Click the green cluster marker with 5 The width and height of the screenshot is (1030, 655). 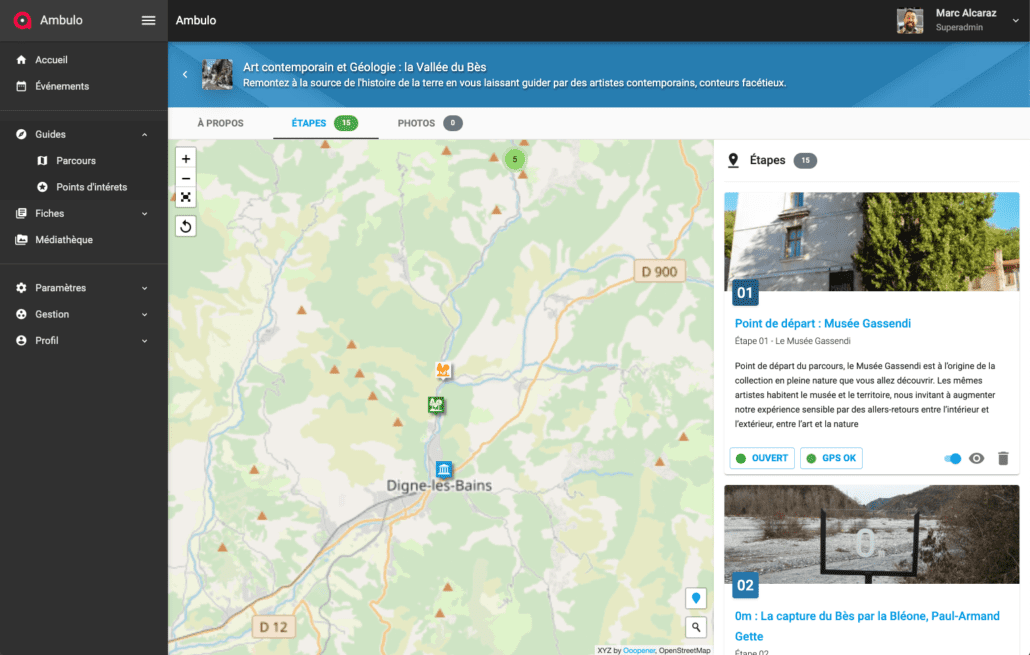[515, 159]
